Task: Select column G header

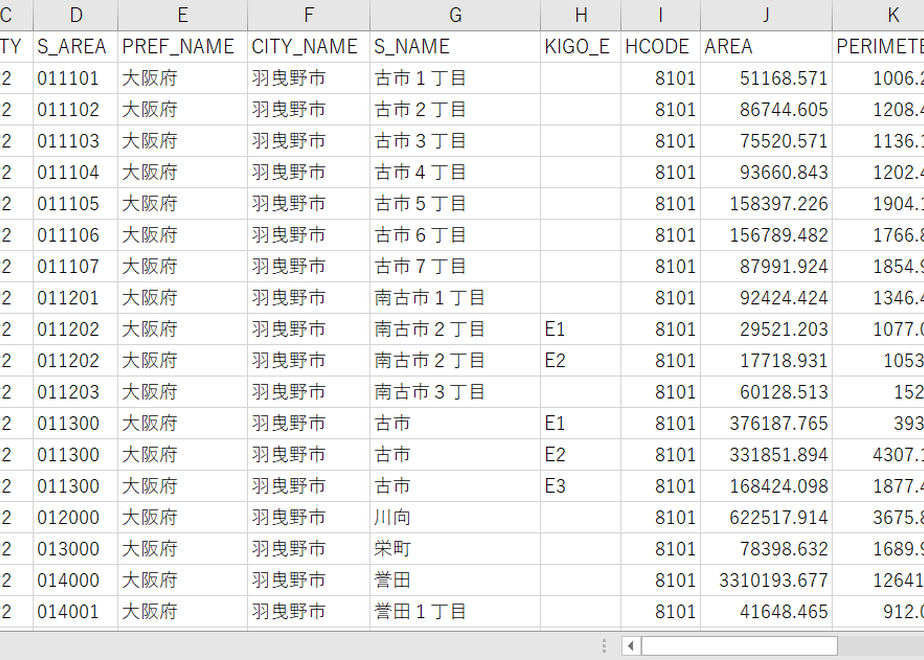Action: tap(455, 15)
